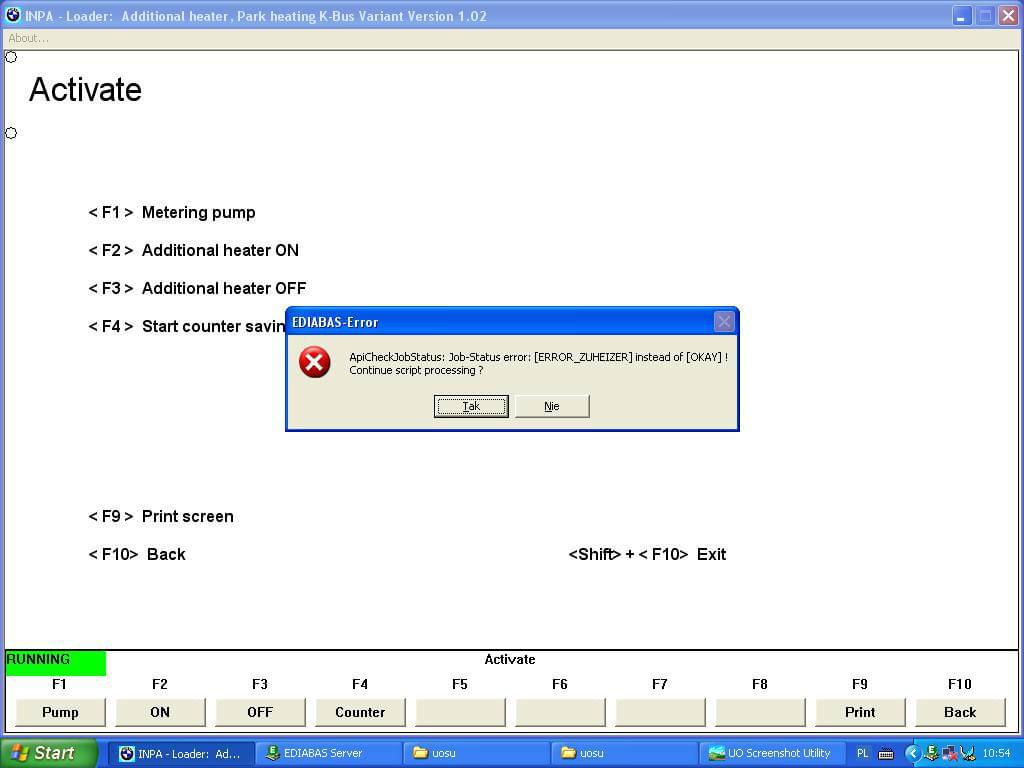Image resolution: width=1024 pixels, height=768 pixels.
Task: Click the OFF button under F3
Action: [x=260, y=712]
